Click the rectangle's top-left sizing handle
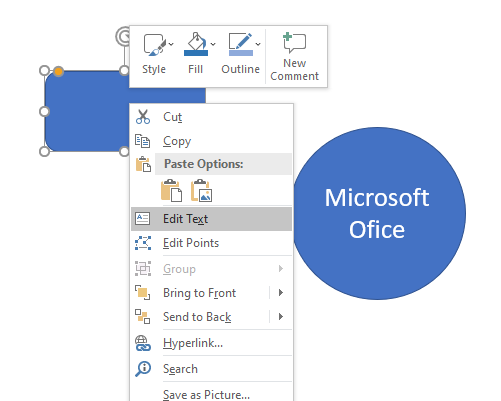Screen dimensions: 501x401 [x=44, y=71]
